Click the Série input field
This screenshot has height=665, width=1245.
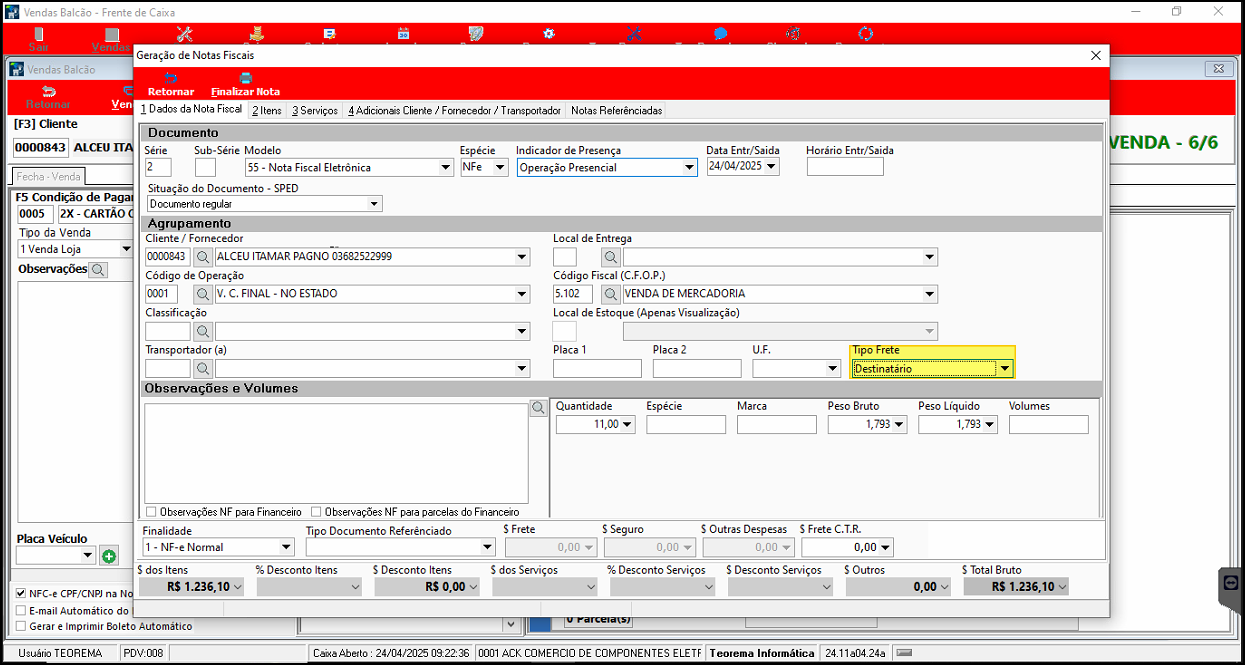pyautogui.click(x=158, y=167)
